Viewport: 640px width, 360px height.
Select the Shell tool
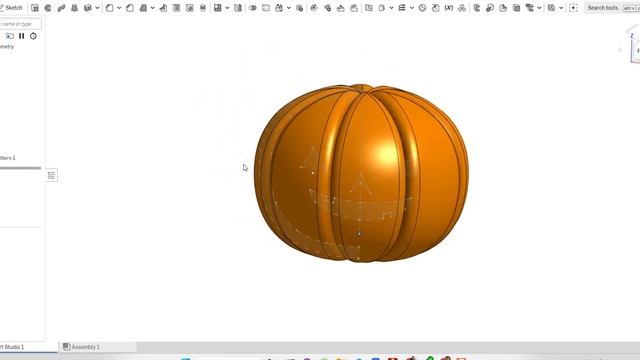176,8
